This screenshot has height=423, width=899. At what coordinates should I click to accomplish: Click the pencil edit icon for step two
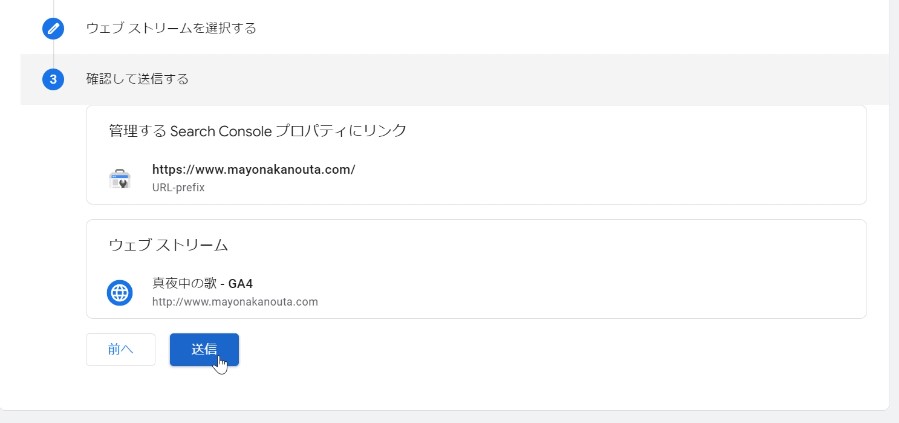click(x=53, y=28)
